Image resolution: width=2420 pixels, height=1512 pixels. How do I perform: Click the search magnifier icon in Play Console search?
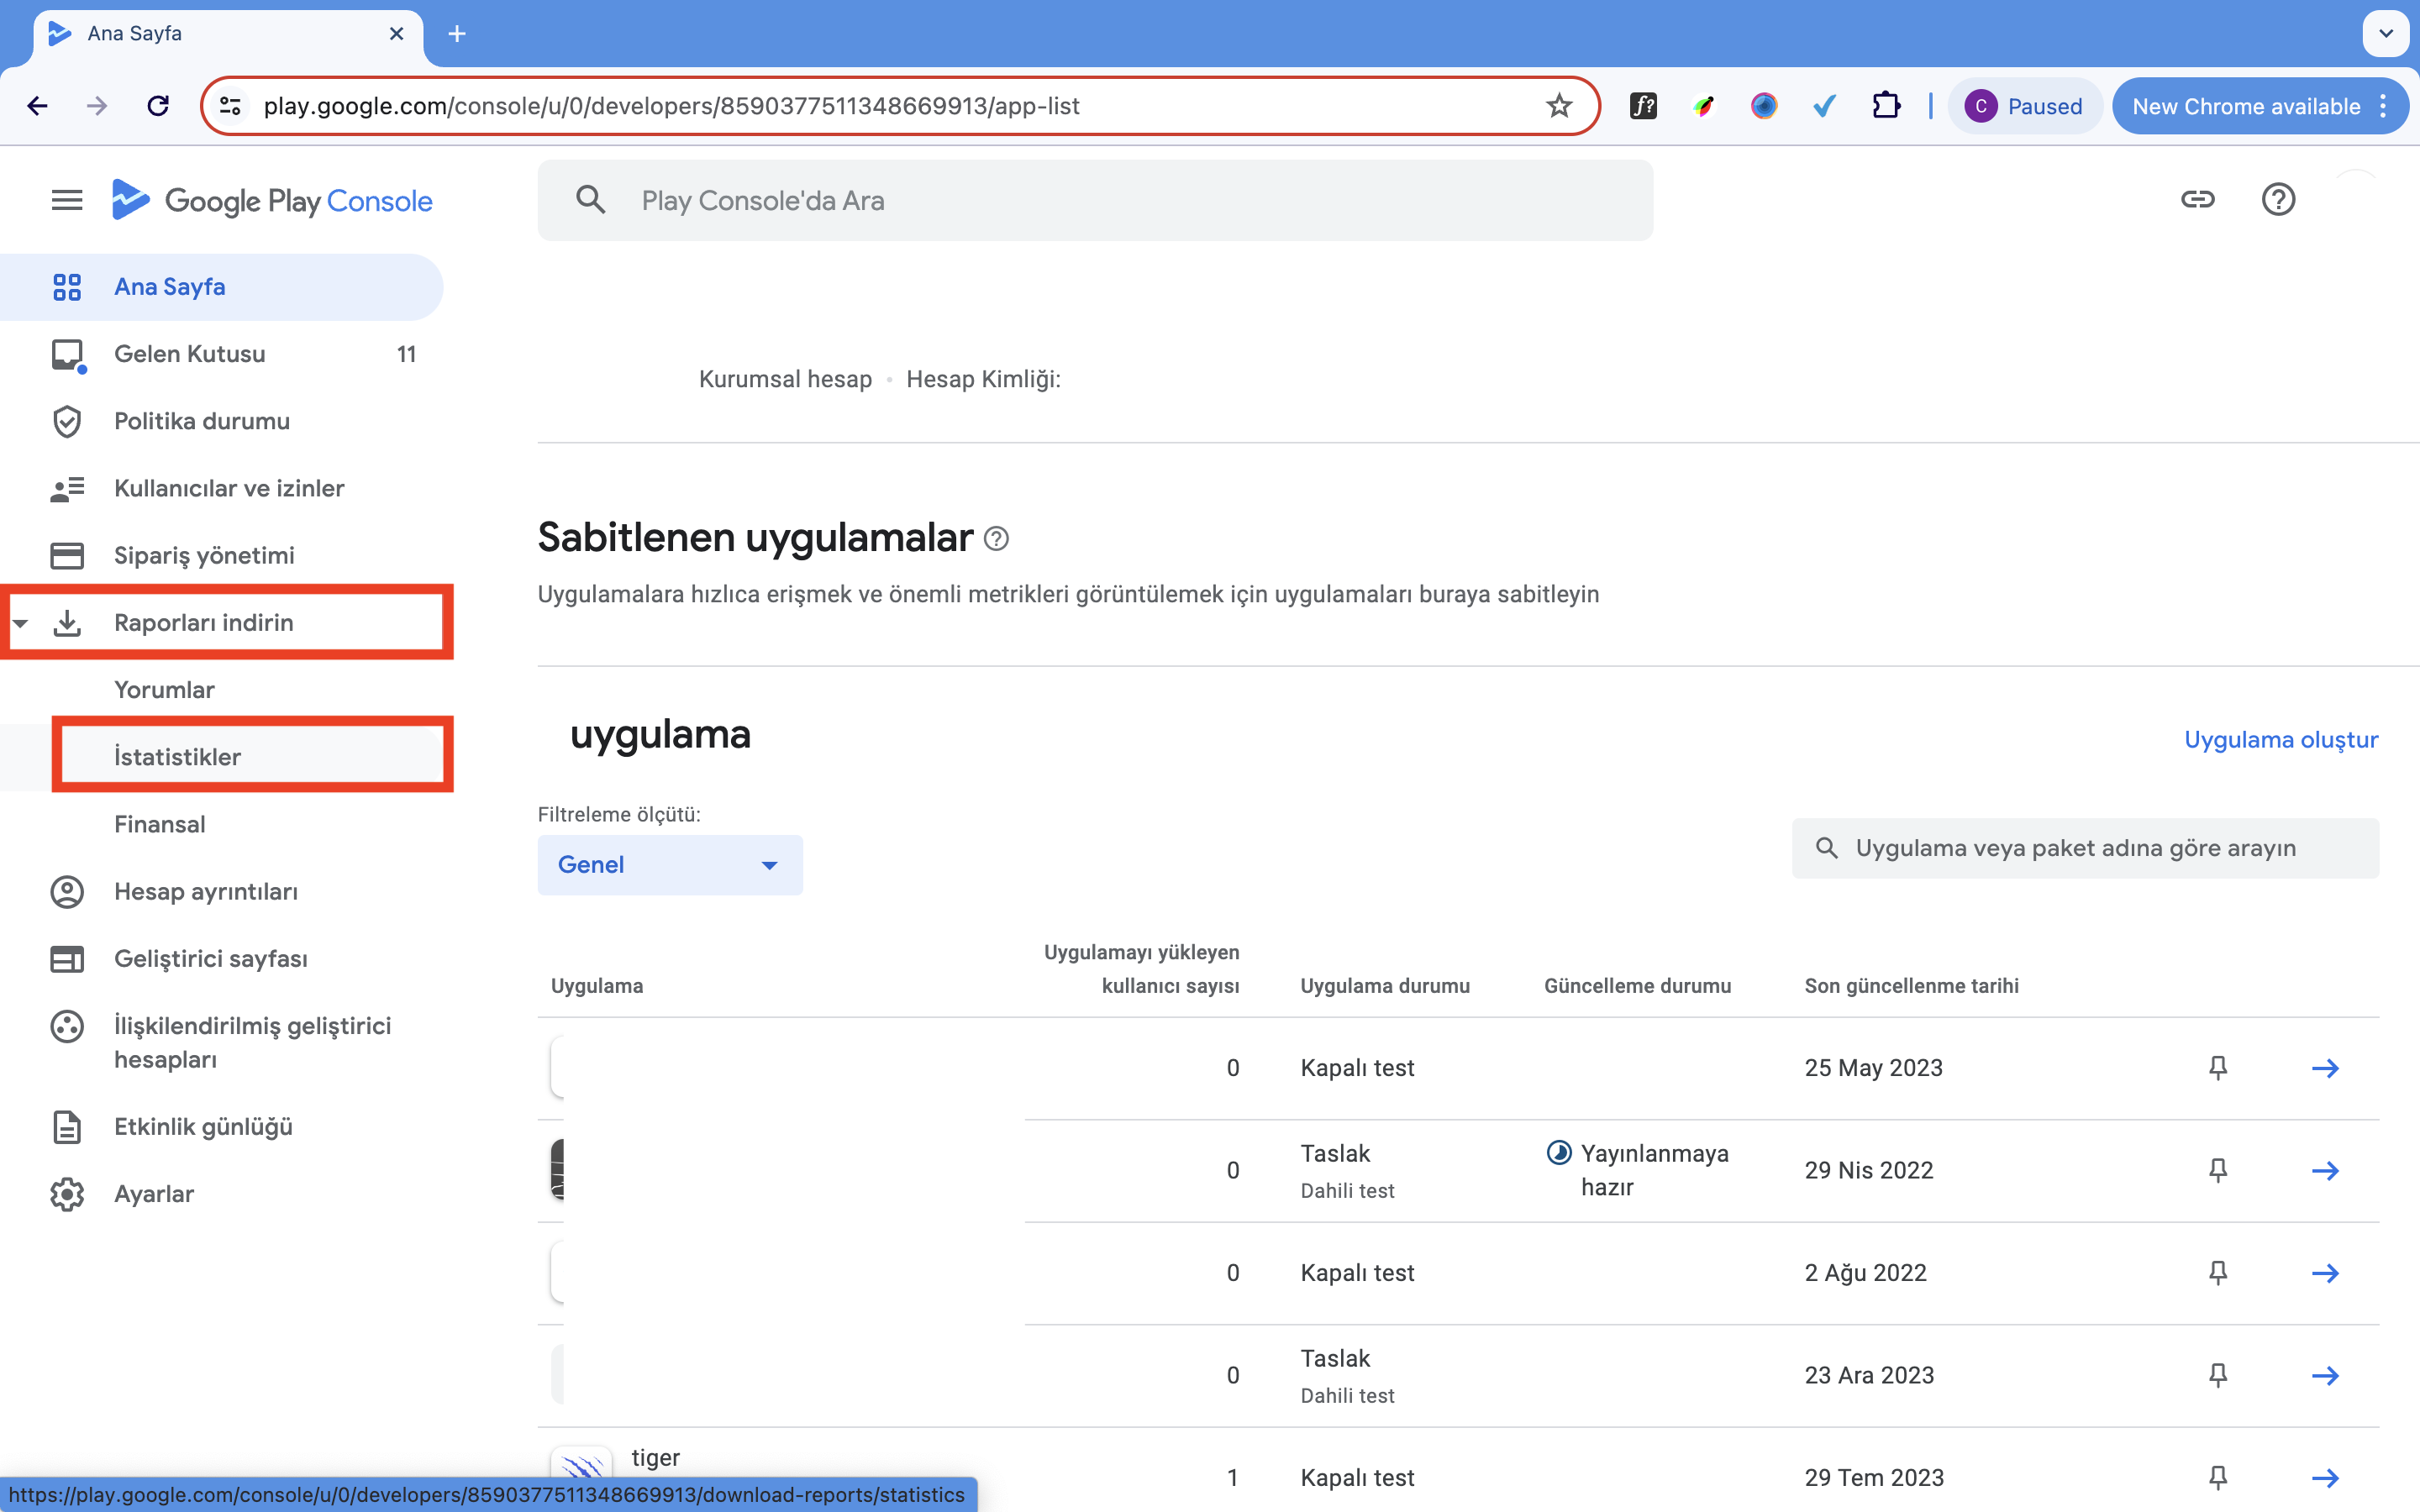click(591, 200)
